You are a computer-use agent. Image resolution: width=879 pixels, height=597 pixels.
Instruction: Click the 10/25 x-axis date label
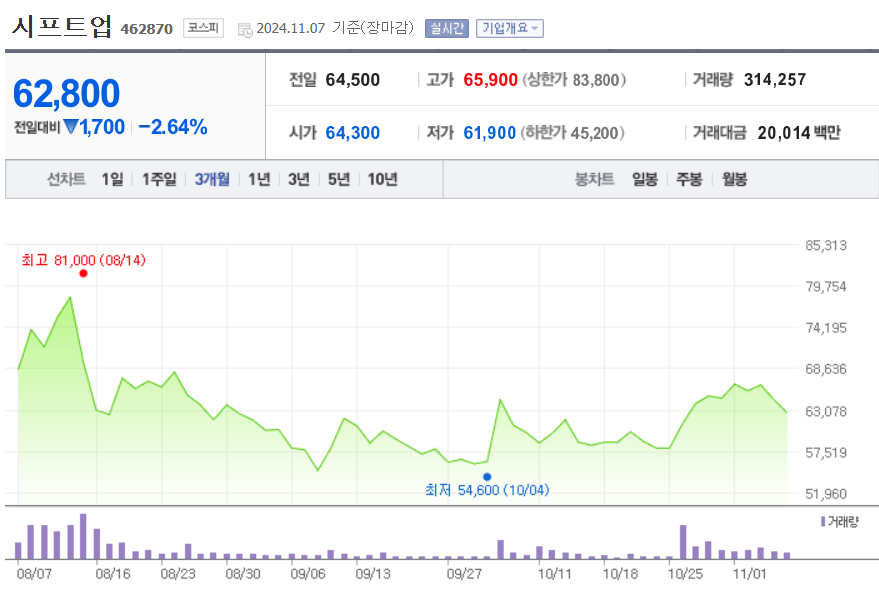685,574
